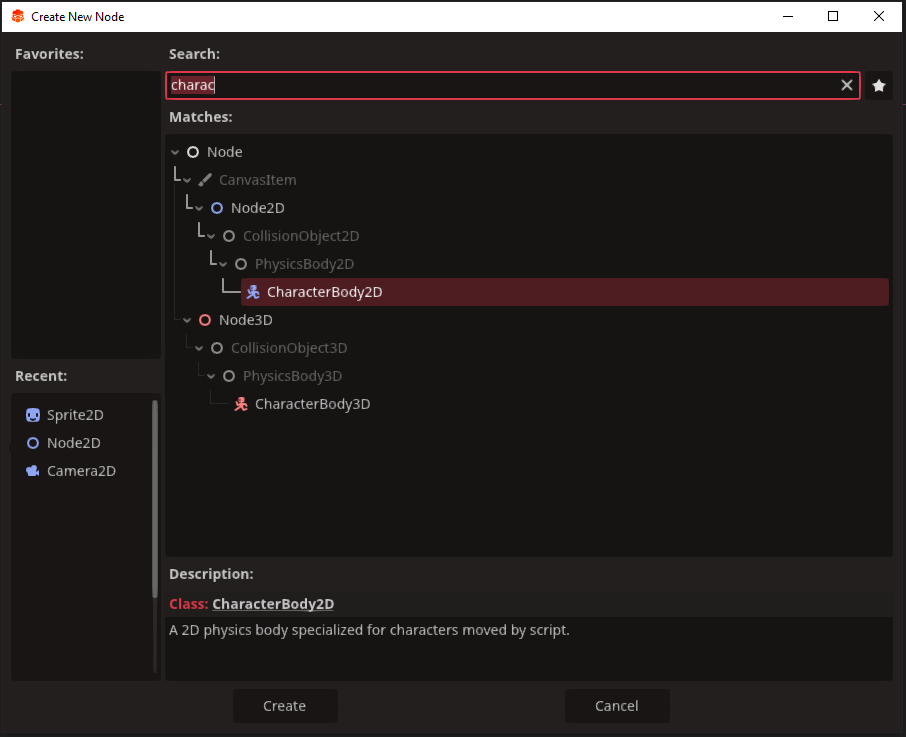The image size is (906, 737).
Task: Click the PhysicsBody3D label
Action: [292, 376]
